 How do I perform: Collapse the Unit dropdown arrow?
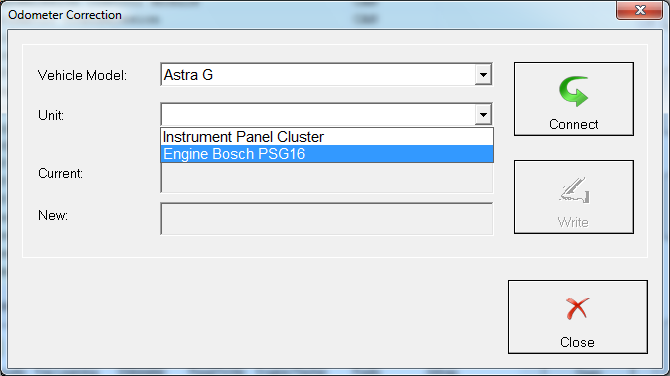click(483, 115)
